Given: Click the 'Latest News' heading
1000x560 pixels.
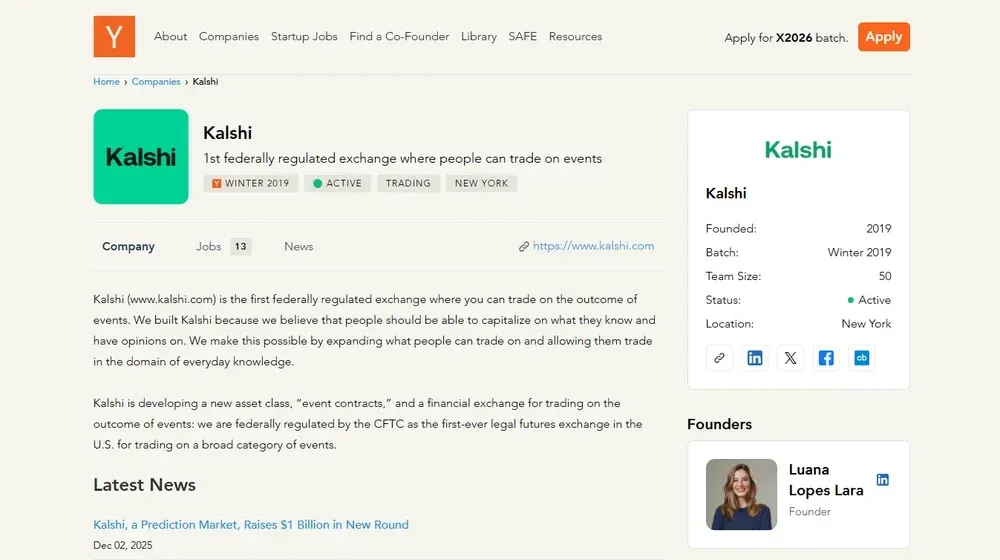Looking at the screenshot, I should click(x=144, y=485).
